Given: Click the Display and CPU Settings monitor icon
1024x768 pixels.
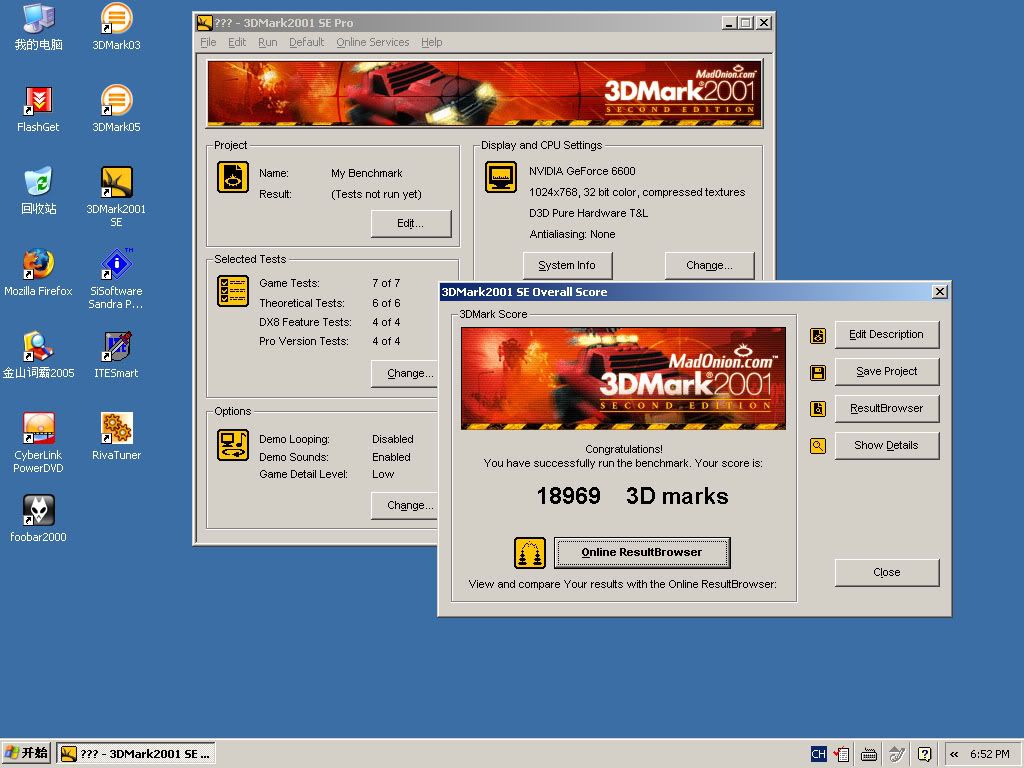Looking at the screenshot, I should click(x=501, y=177).
